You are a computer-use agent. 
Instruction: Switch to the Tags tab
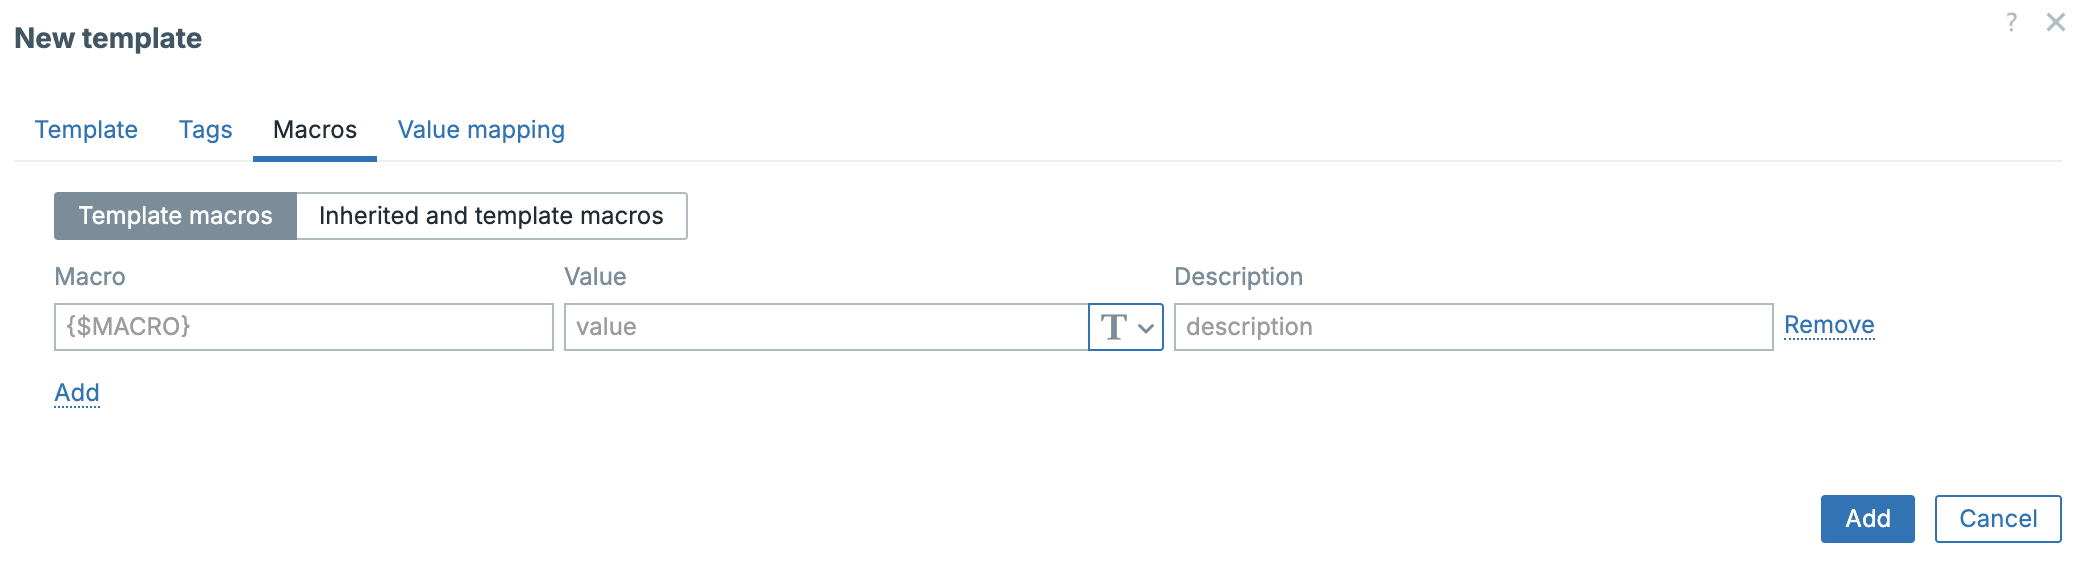tap(205, 130)
